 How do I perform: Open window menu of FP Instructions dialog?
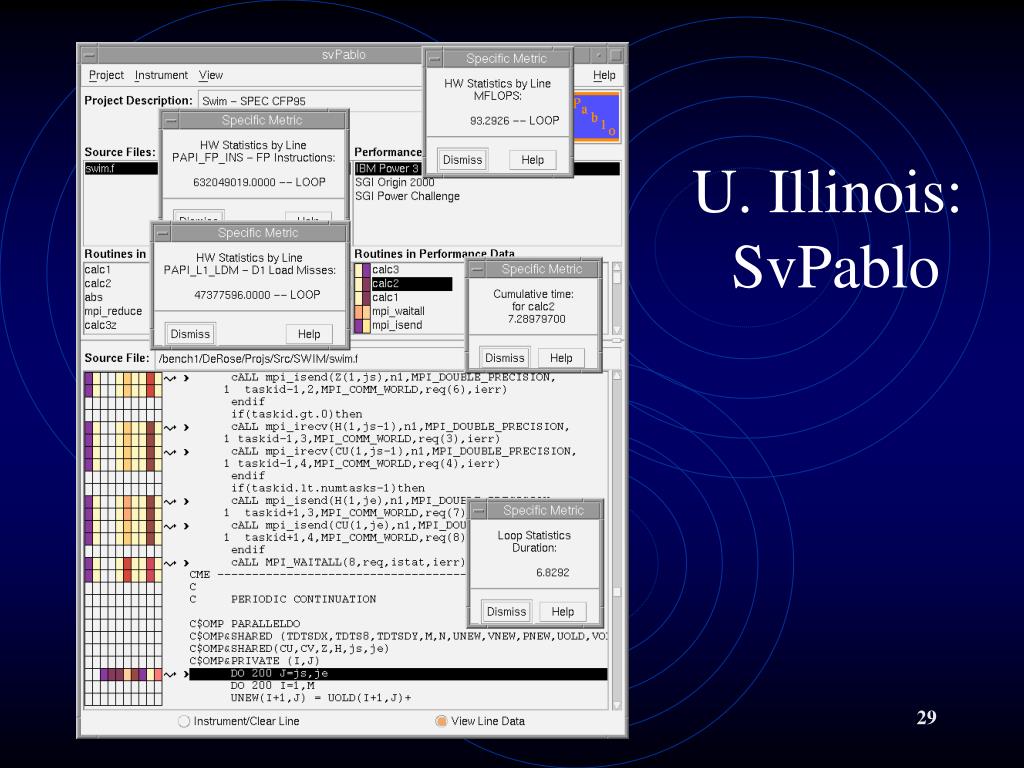tap(170, 121)
